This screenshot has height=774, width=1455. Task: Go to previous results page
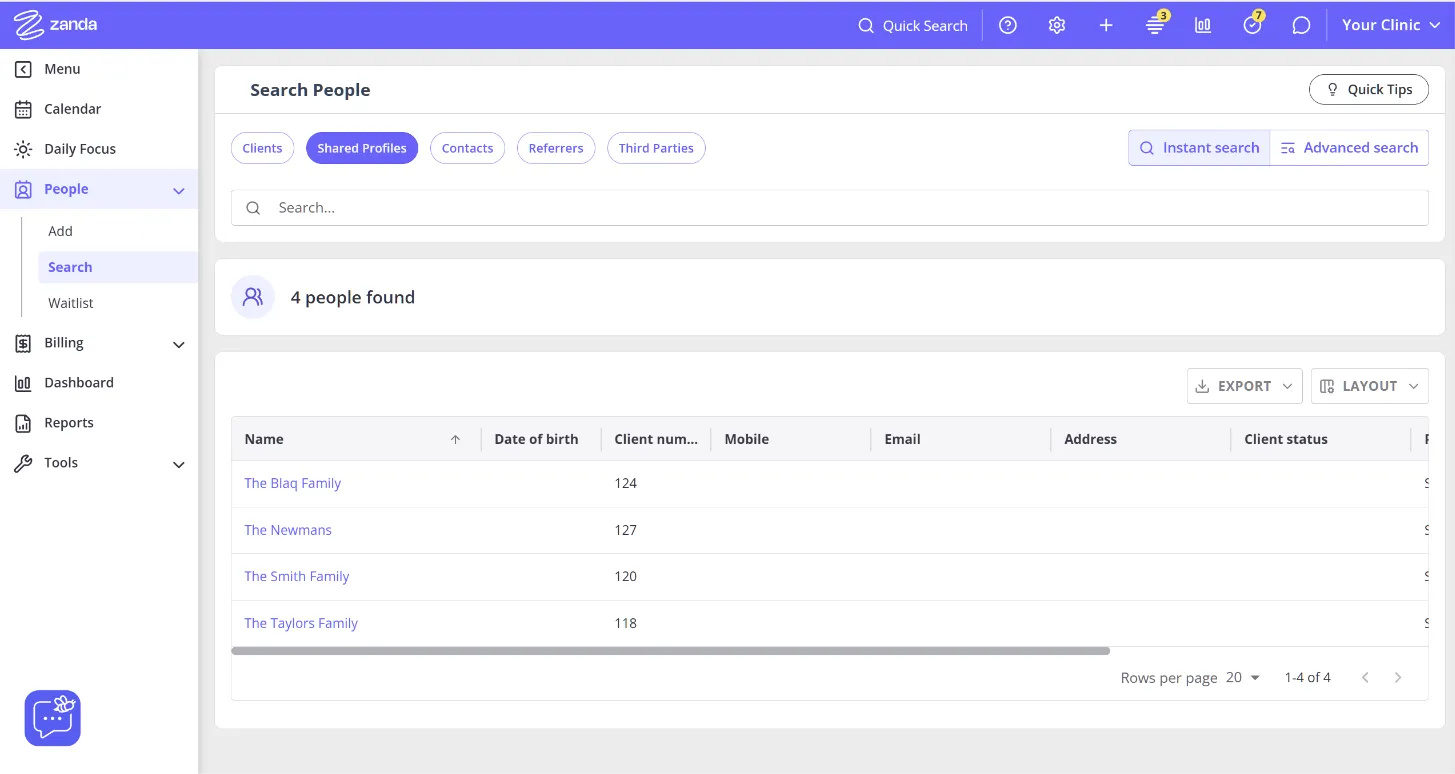1365,678
